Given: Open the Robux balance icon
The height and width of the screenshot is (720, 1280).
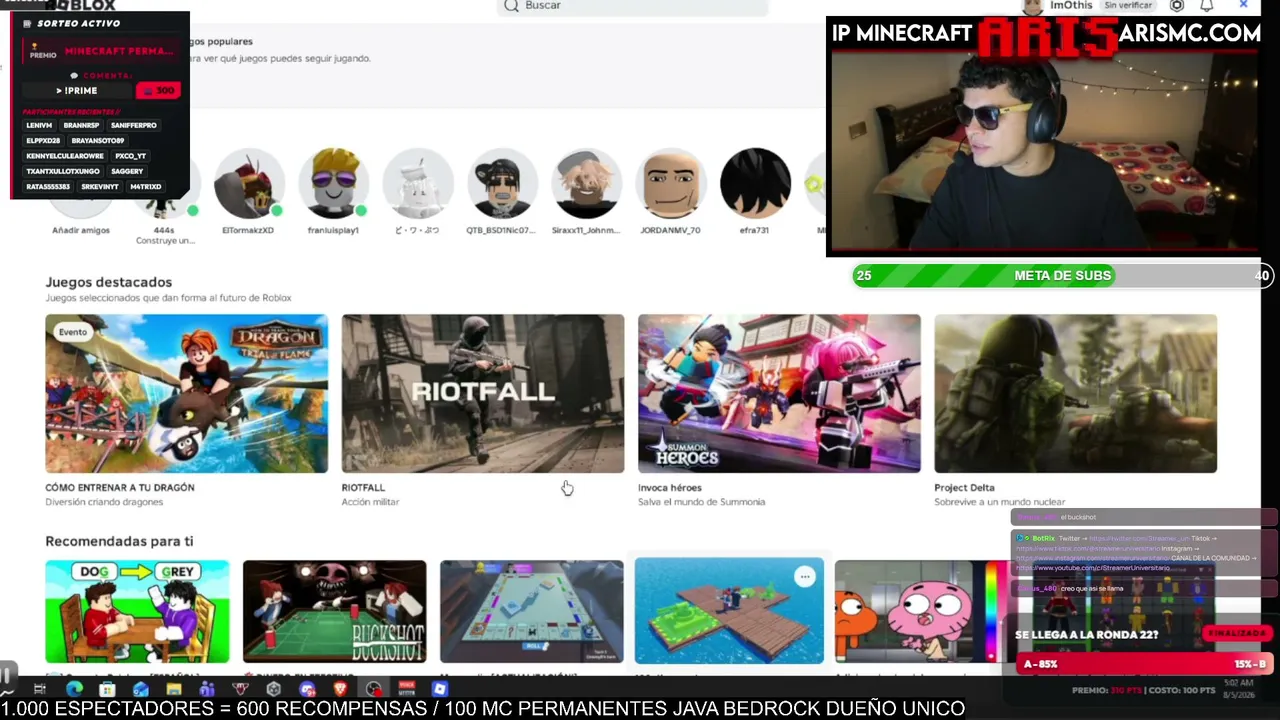Looking at the screenshot, I should (x=1177, y=5).
